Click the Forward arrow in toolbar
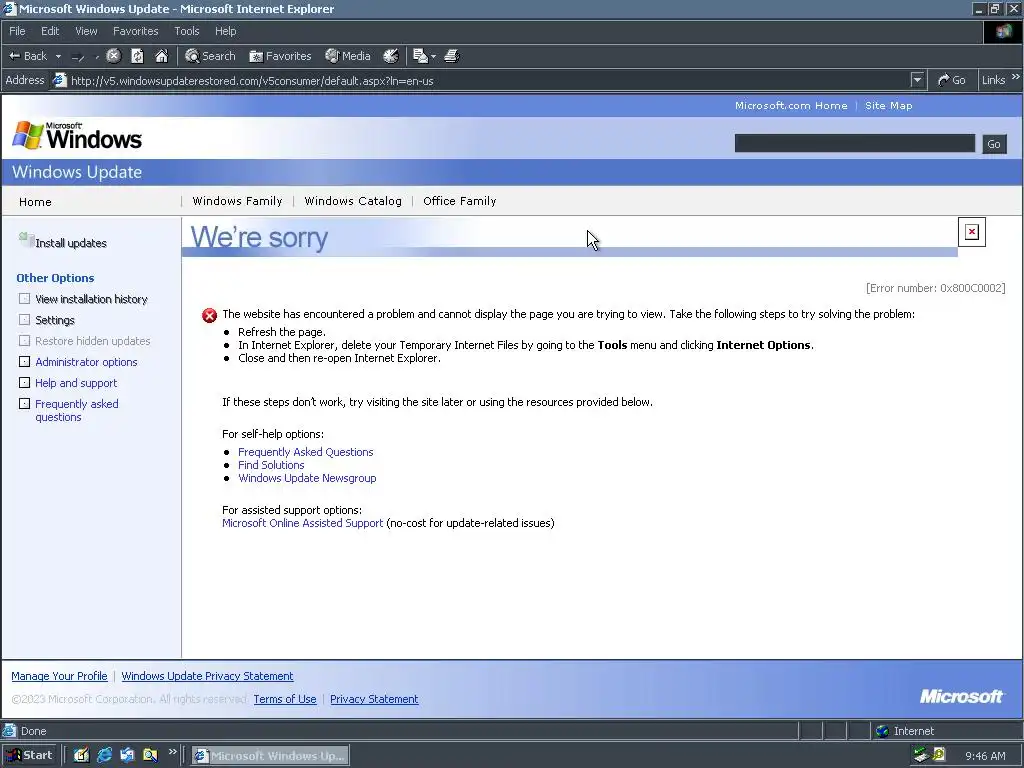Image resolution: width=1024 pixels, height=768 pixels. coord(78,57)
